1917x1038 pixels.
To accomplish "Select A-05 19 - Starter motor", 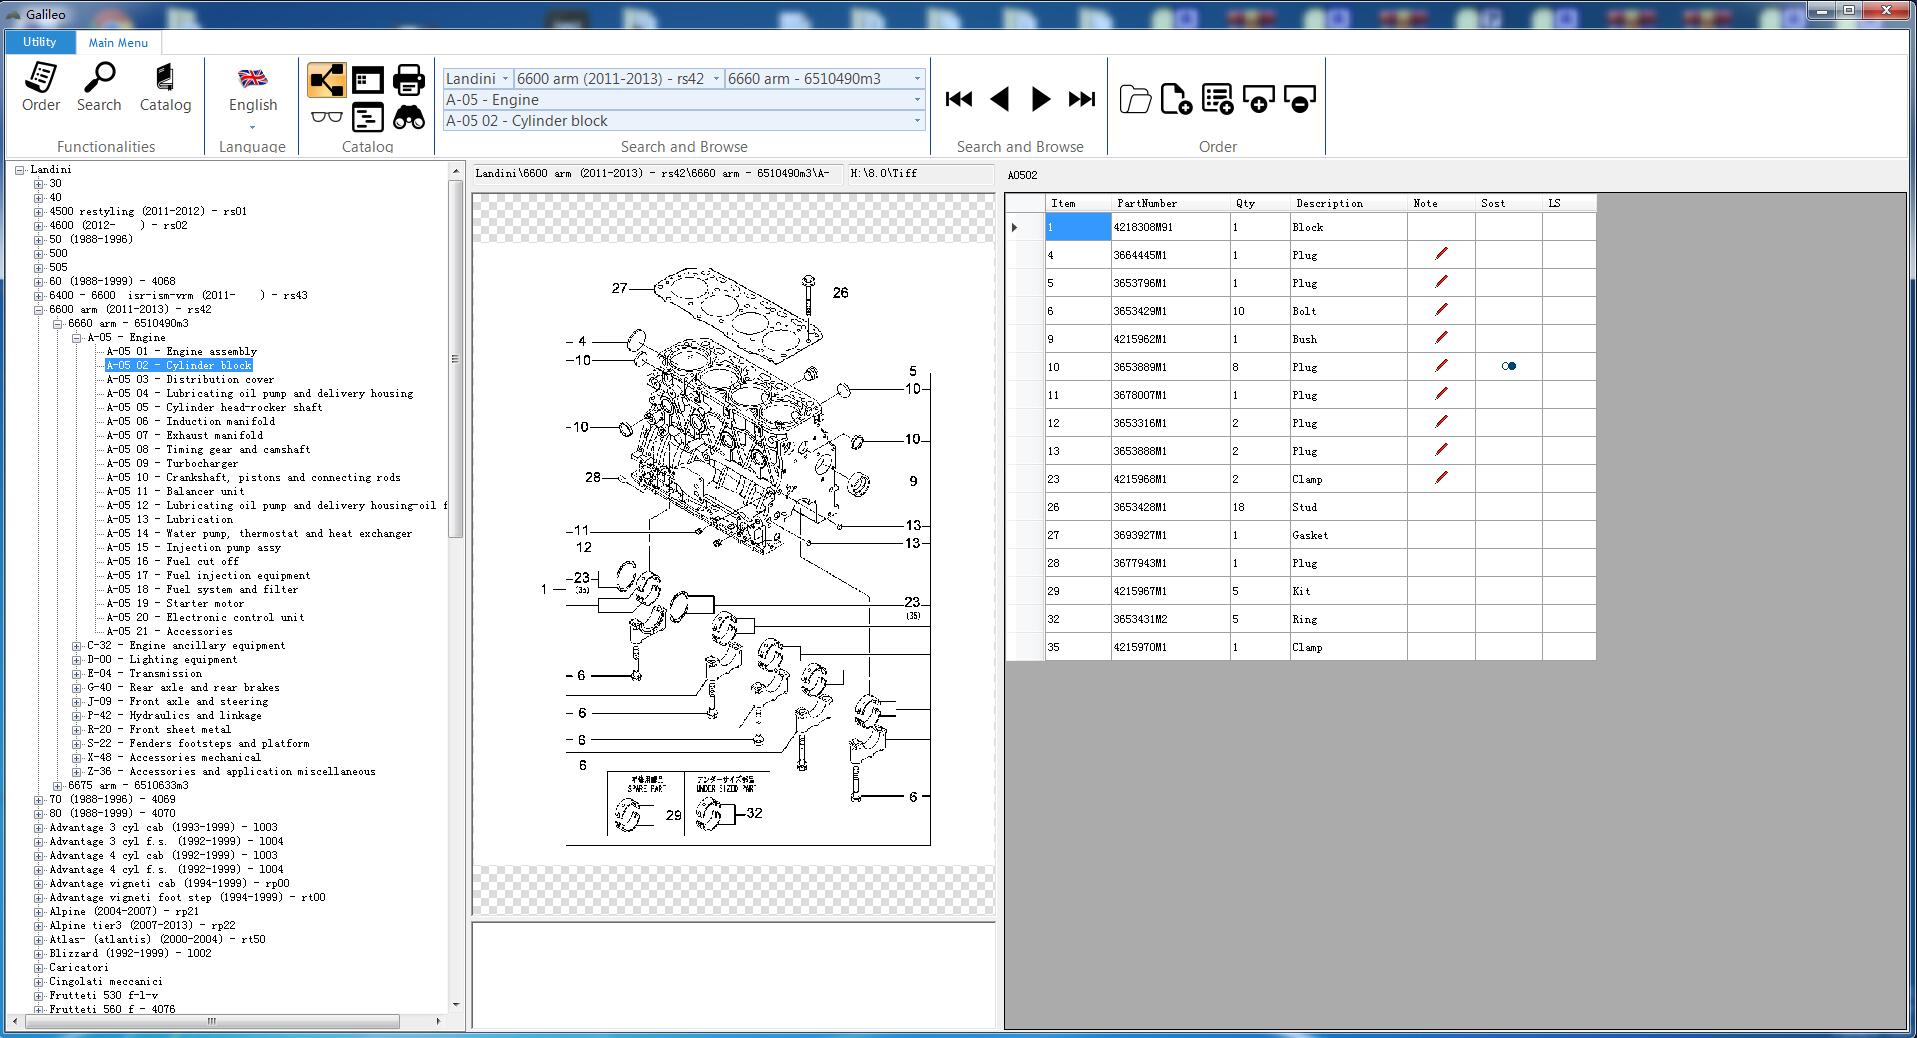I will click(x=175, y=603).
